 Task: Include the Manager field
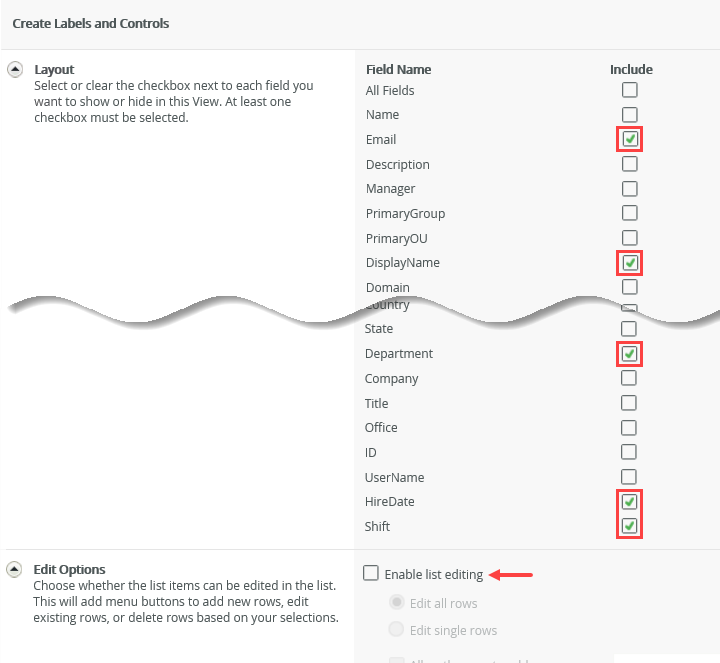[630, 188]
